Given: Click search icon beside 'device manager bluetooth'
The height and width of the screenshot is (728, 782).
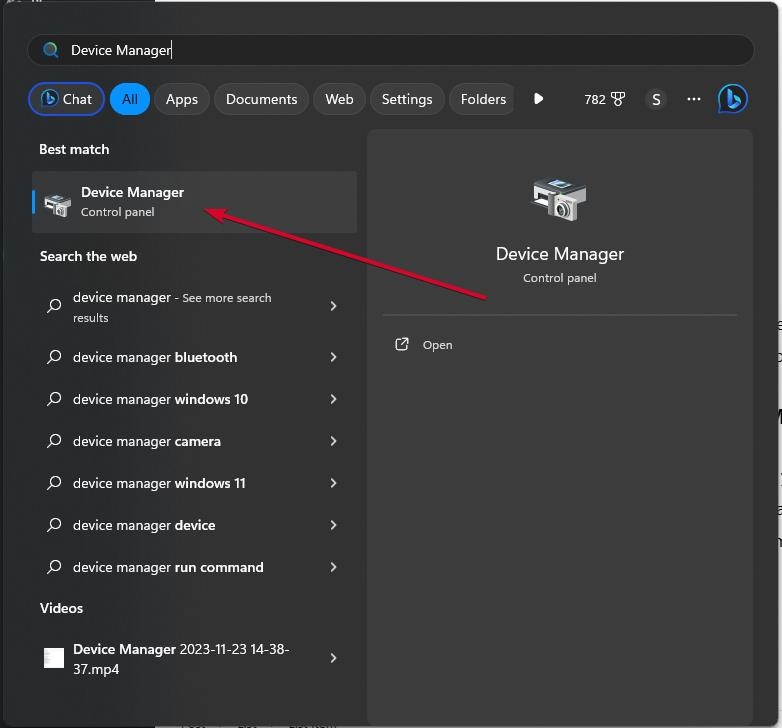Looking at the screenshot, I should tap(54, 357).
